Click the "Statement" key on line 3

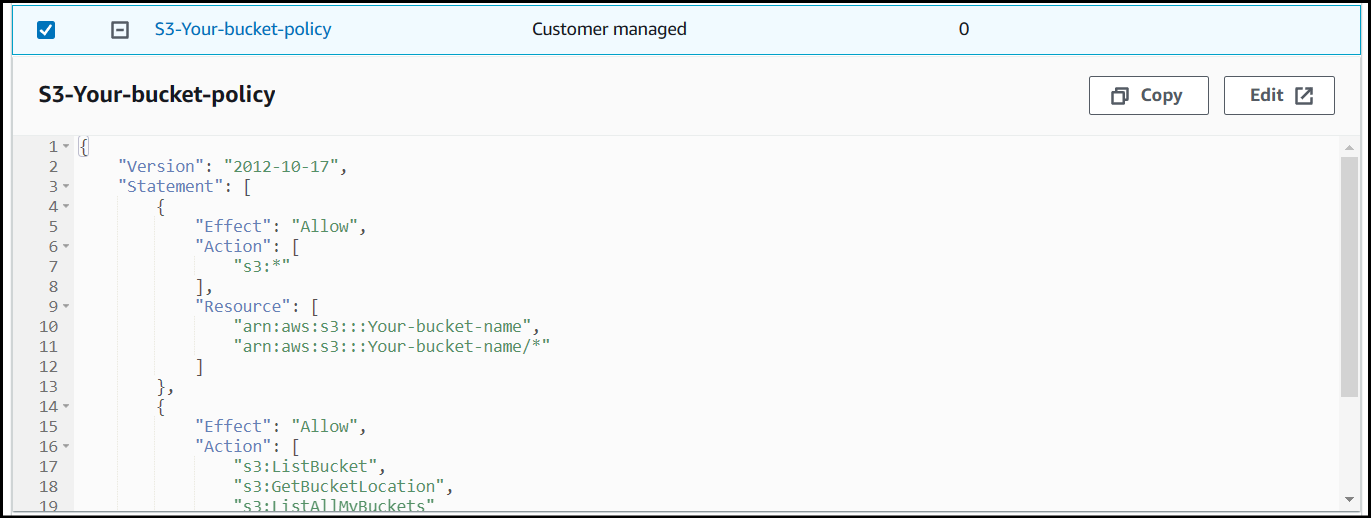pos(171,186)
